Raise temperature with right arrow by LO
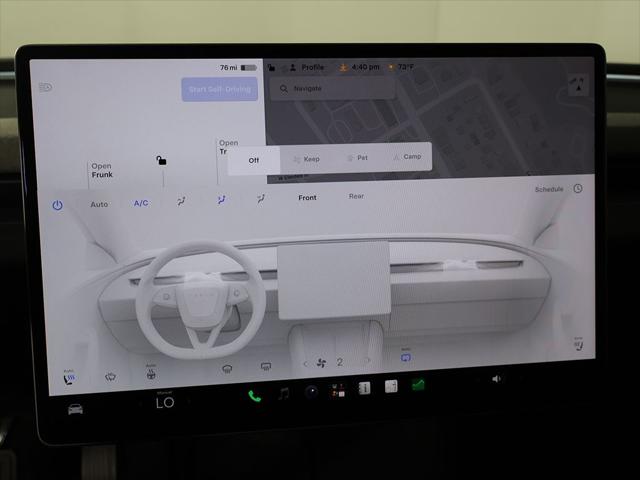Image resolution: width=640 pixels, height=480 pixels. coord(189,402)
